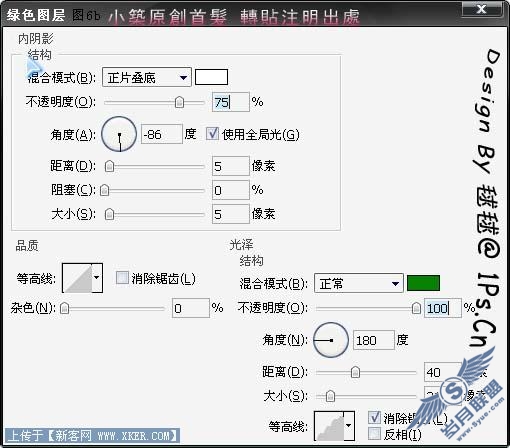Click Inner Shadow opacity slider handle
510x448 pixels.
179,102
